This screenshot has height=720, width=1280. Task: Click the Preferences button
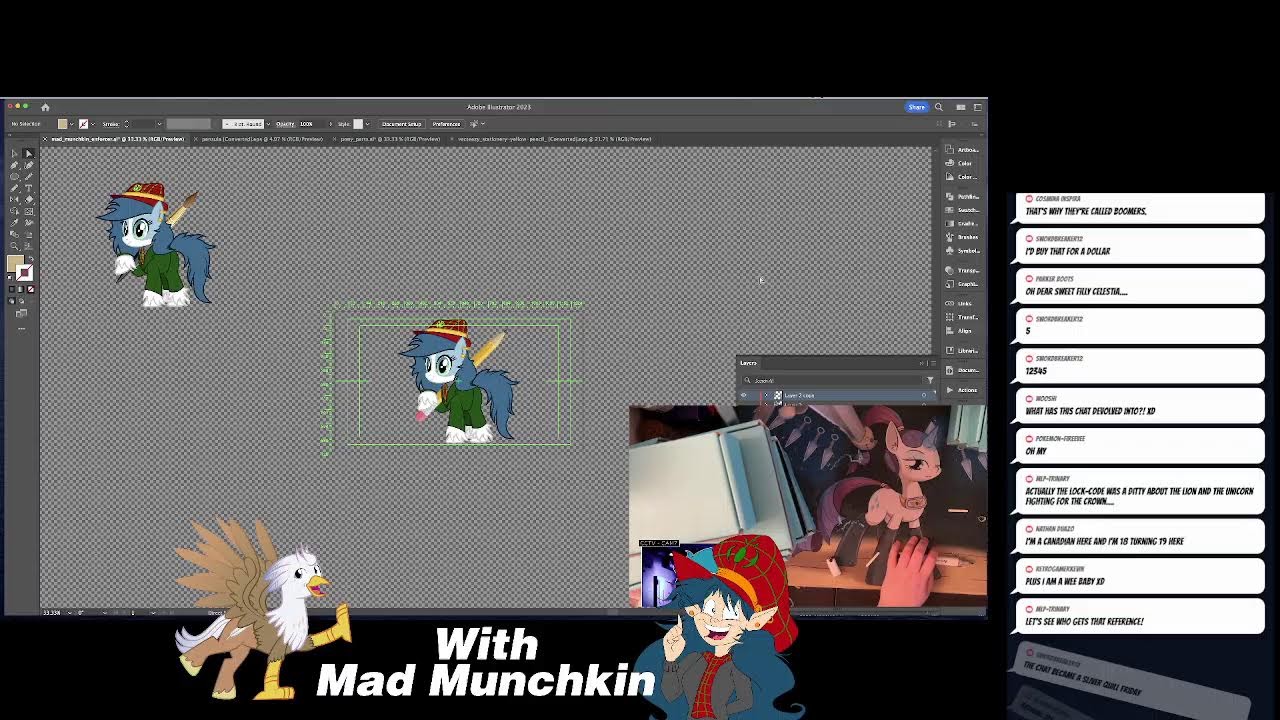pos(446,124)
